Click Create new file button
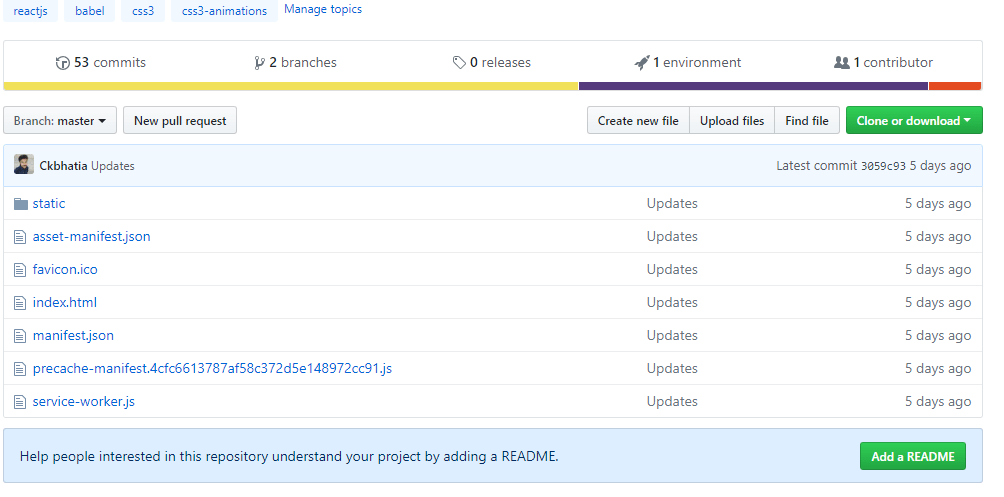The height and width of the screenshot is (497, 1004). (x=638, y=120)
